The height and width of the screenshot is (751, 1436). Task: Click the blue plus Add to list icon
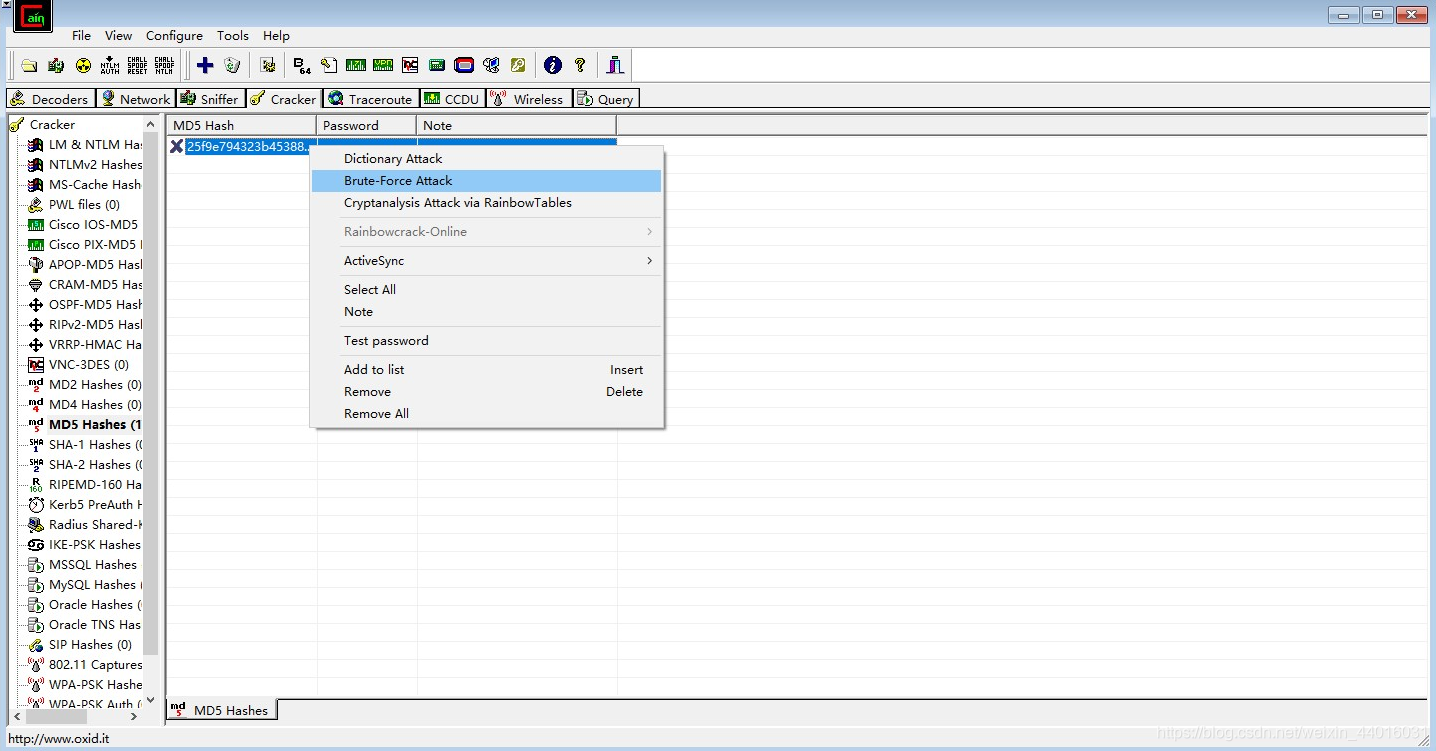pyautogui.click(x=205, y=66)
